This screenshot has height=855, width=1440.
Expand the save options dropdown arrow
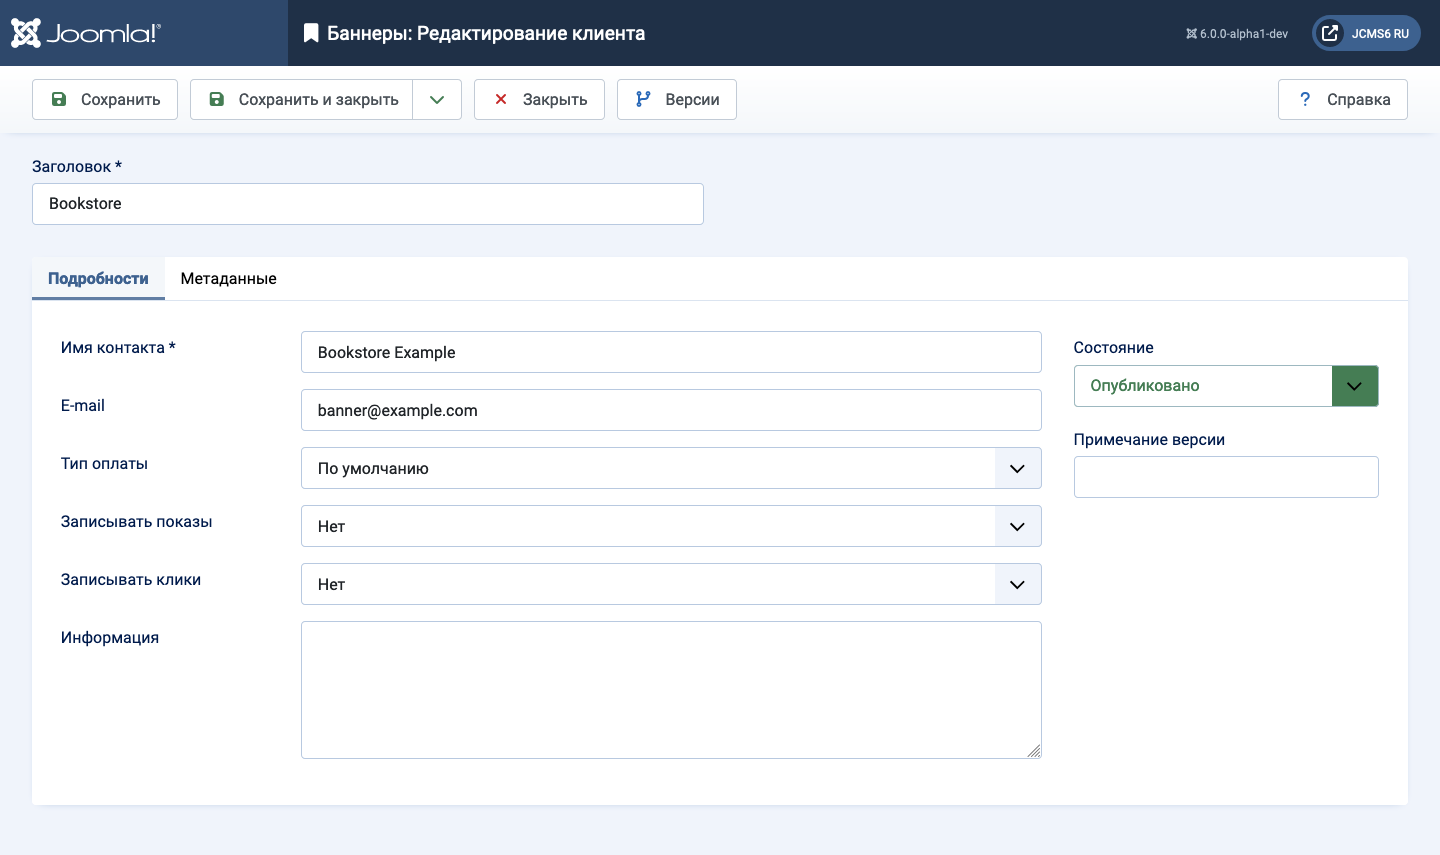[437, 99]
